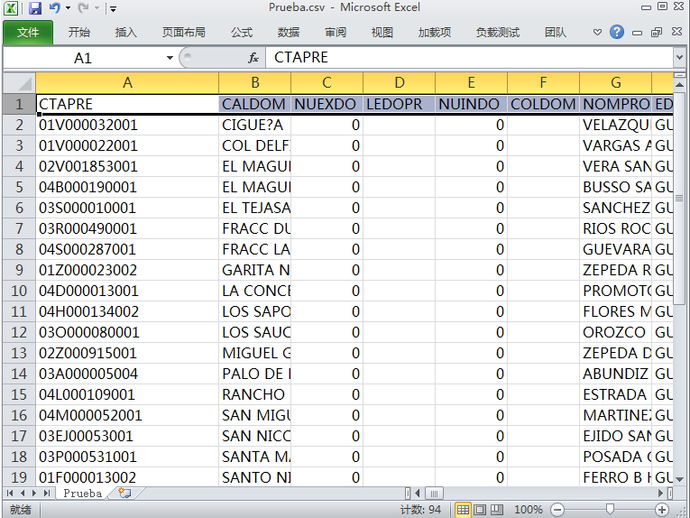
Task: Select column F header
Action: pos(543,83)
